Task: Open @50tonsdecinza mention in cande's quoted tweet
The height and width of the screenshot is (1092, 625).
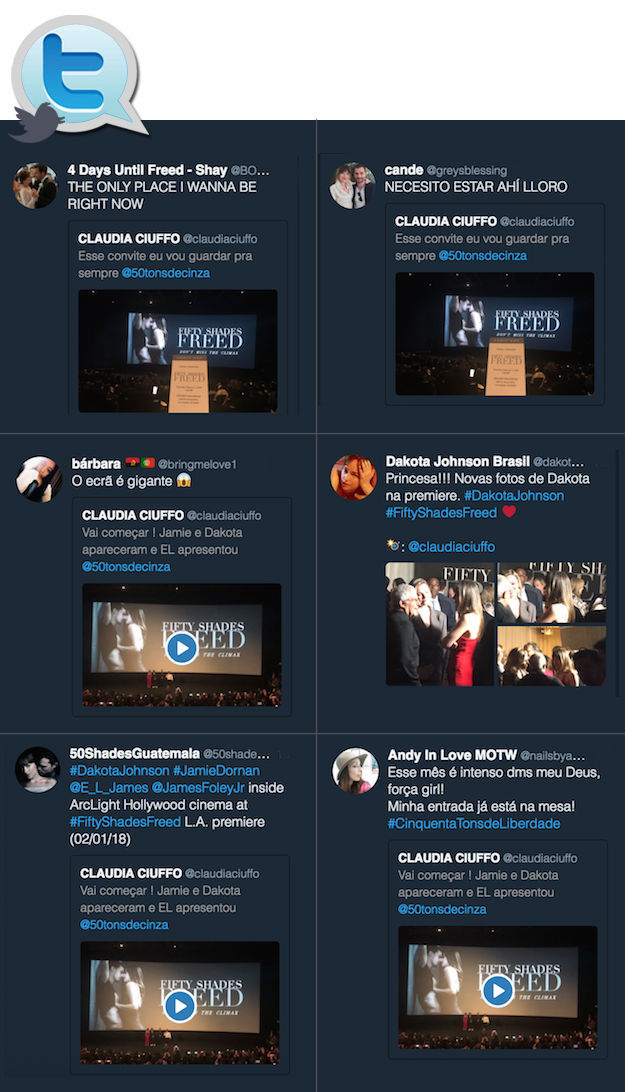Action: point(482,256)
